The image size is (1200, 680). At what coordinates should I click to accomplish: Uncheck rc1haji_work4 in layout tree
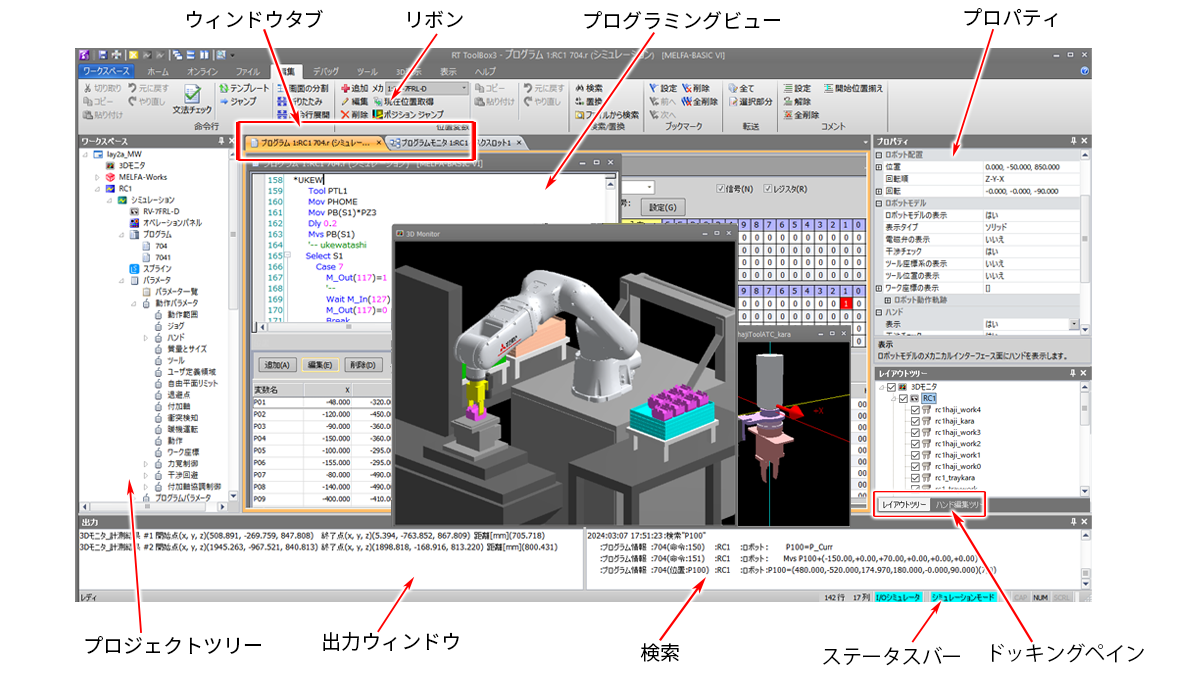coord(916,409)
